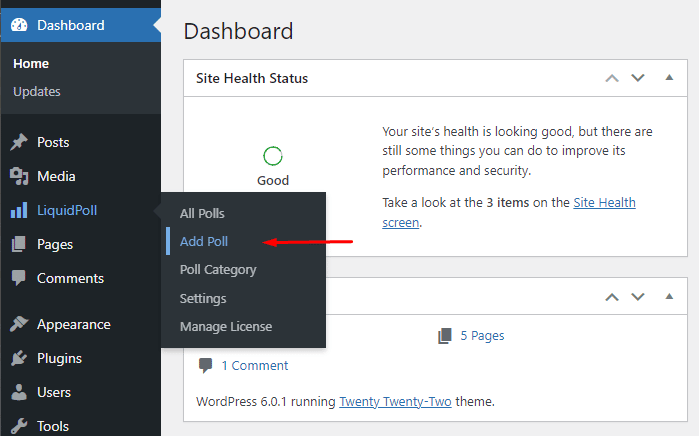Open Poll Category in the submenu
Screen dimensions: 699x436
(218, 270)
